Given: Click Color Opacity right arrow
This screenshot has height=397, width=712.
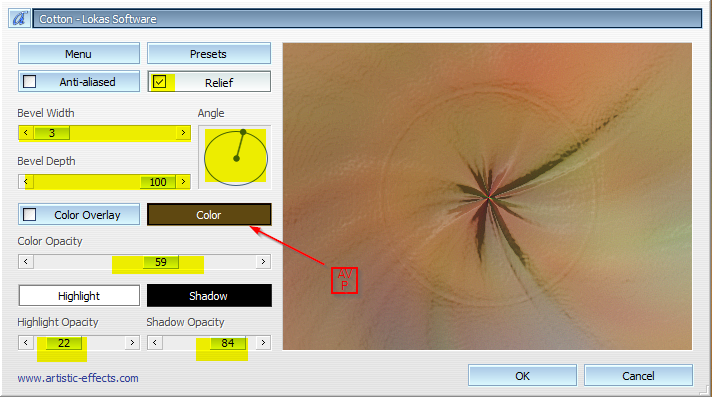Looking at the screenshot, I should 263,262.
